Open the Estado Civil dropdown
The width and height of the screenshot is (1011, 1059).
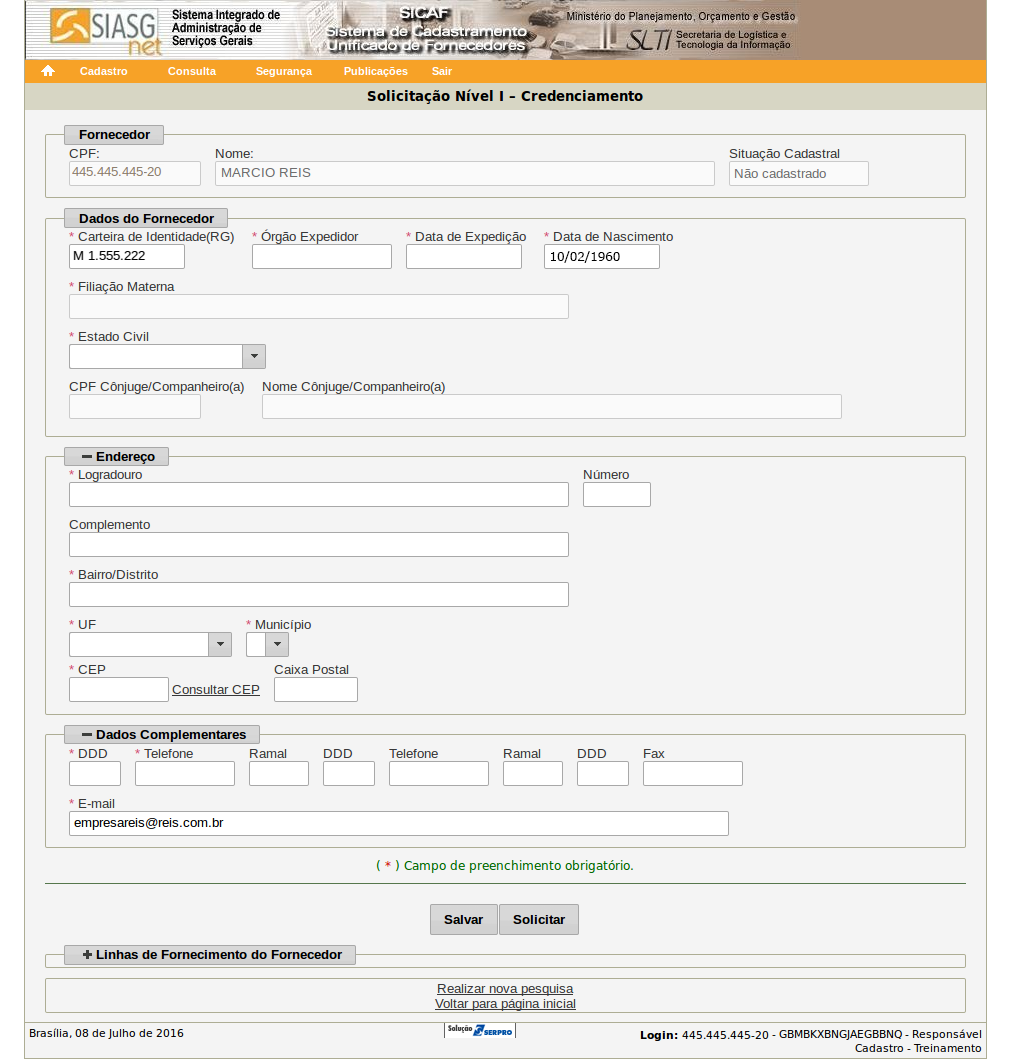point(167,357)
